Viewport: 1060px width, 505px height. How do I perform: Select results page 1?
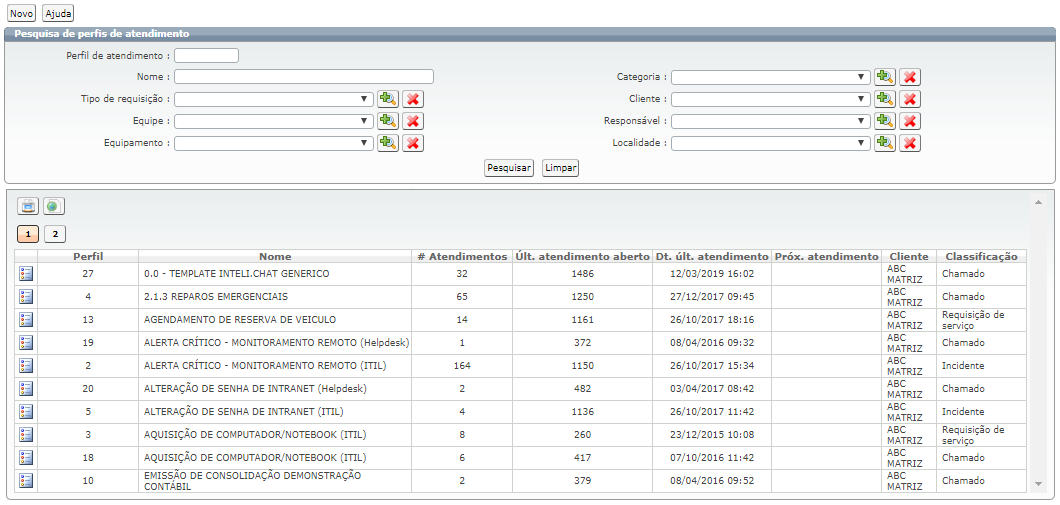pyautogui.click(x=28, y=234)
